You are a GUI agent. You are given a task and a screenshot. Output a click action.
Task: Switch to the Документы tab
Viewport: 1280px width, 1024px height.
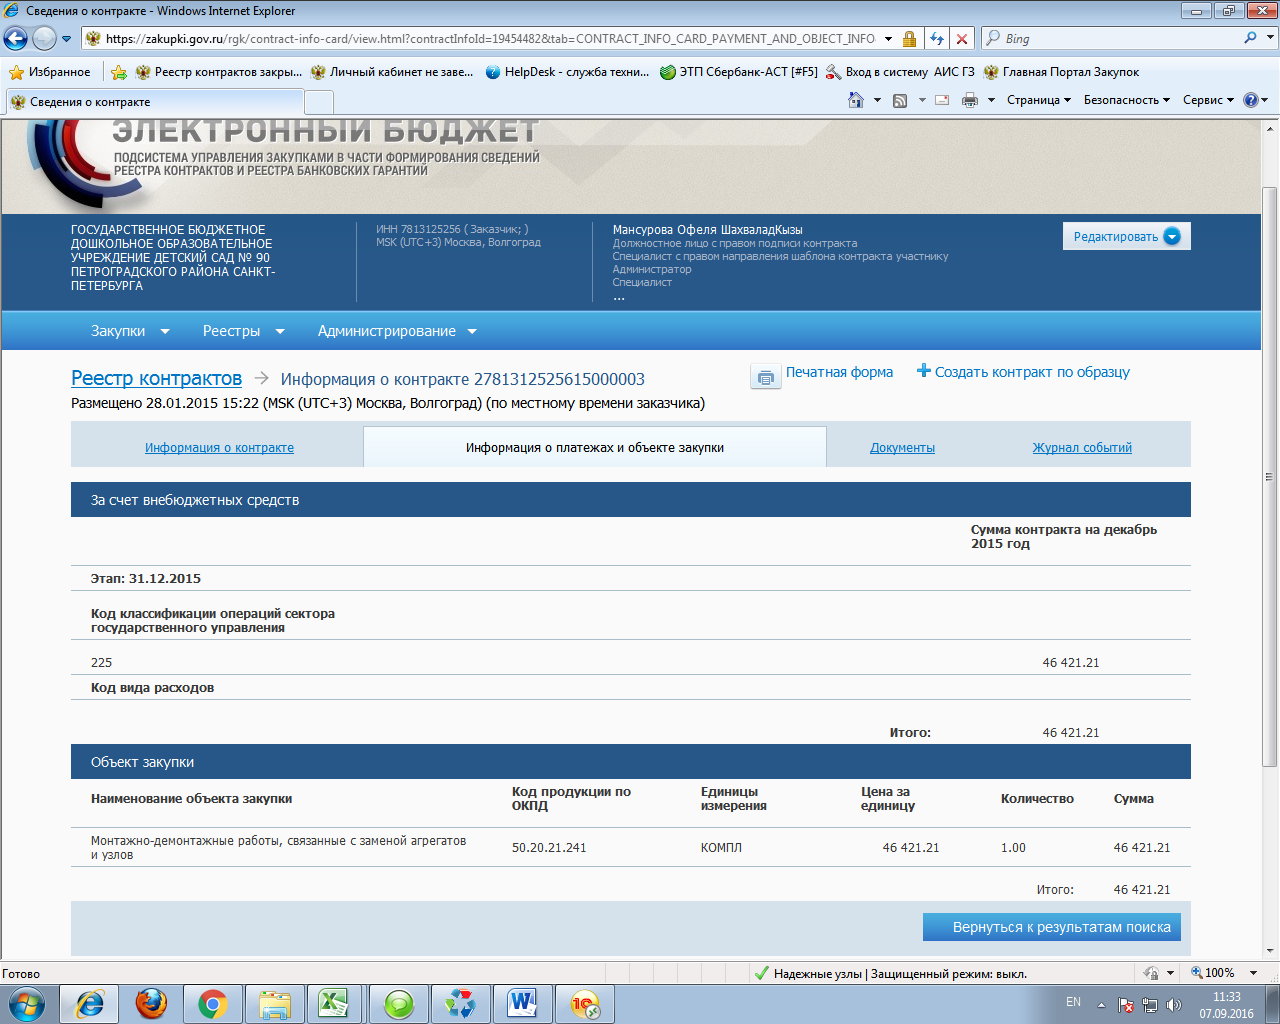pyautogui.click(x=902, y=448)
